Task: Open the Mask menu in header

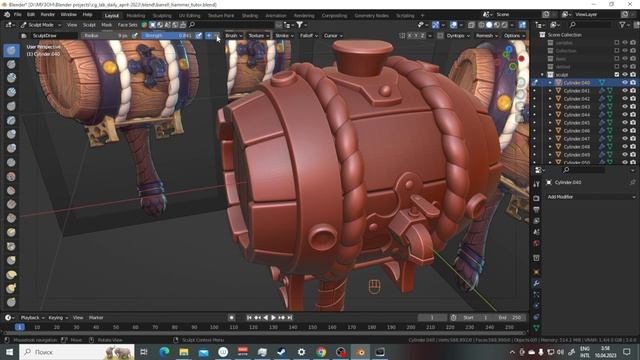Action: click(107, 25)
